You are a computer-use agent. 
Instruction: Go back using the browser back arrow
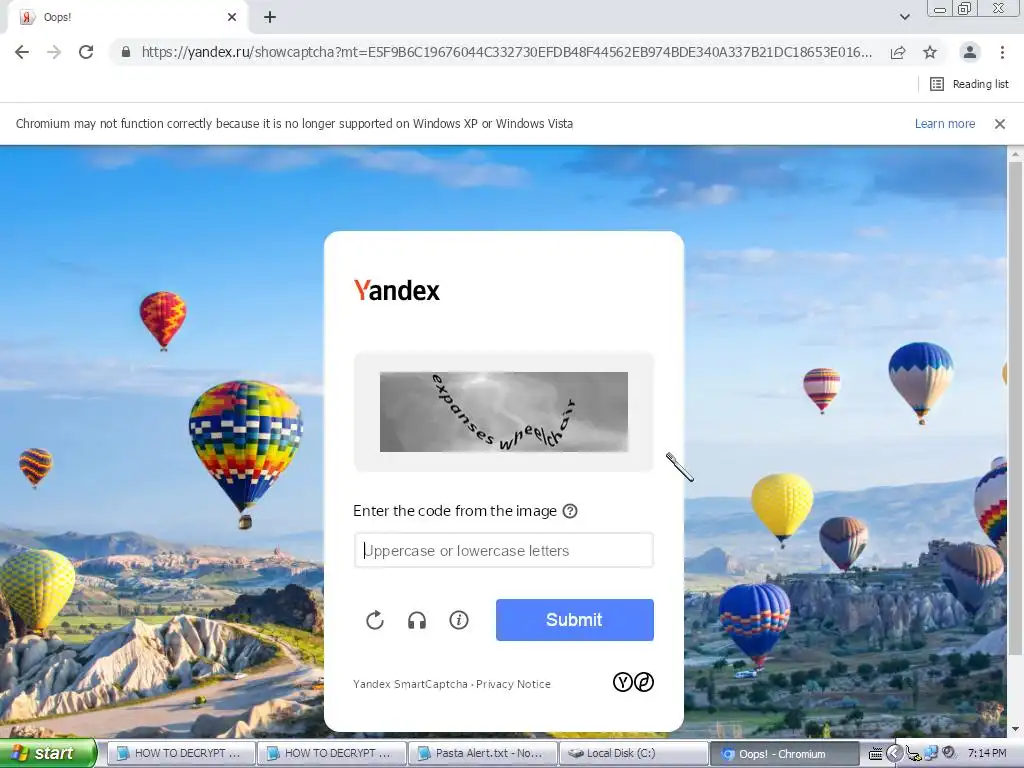click(x=22, y=52)
